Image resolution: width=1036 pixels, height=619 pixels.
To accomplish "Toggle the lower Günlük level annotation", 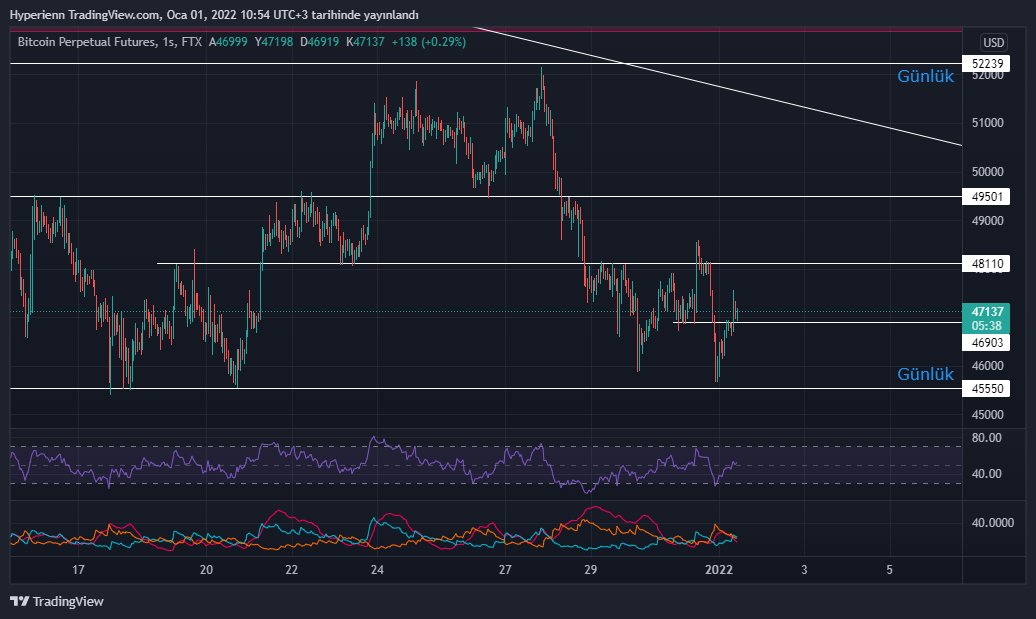I will click(x=925, y=374).
